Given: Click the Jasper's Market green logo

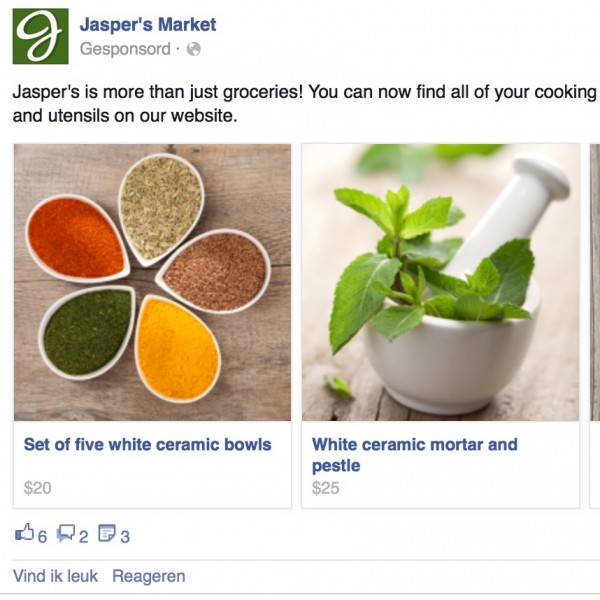Looking at the screenshot, I should 41,36.
